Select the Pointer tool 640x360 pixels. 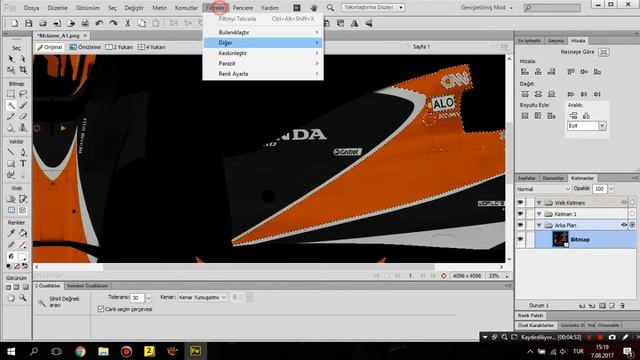[11, 59]
